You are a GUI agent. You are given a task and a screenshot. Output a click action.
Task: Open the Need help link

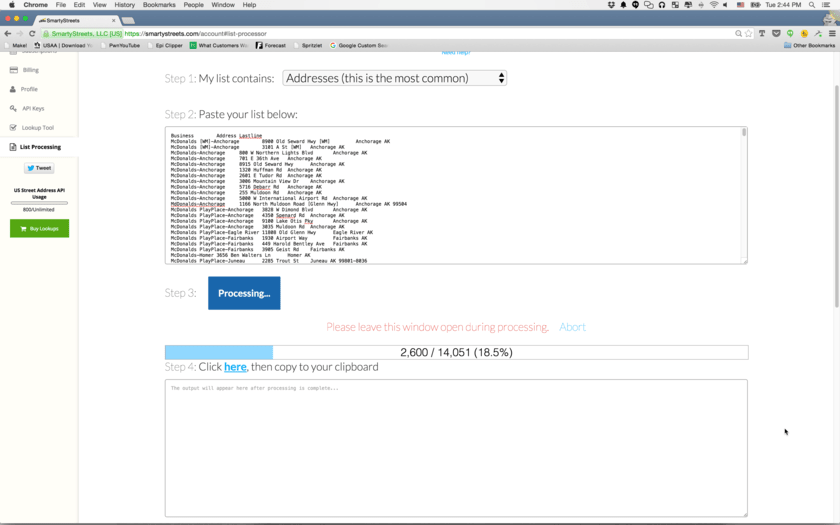pyautogui.click(x=456, y=52)
